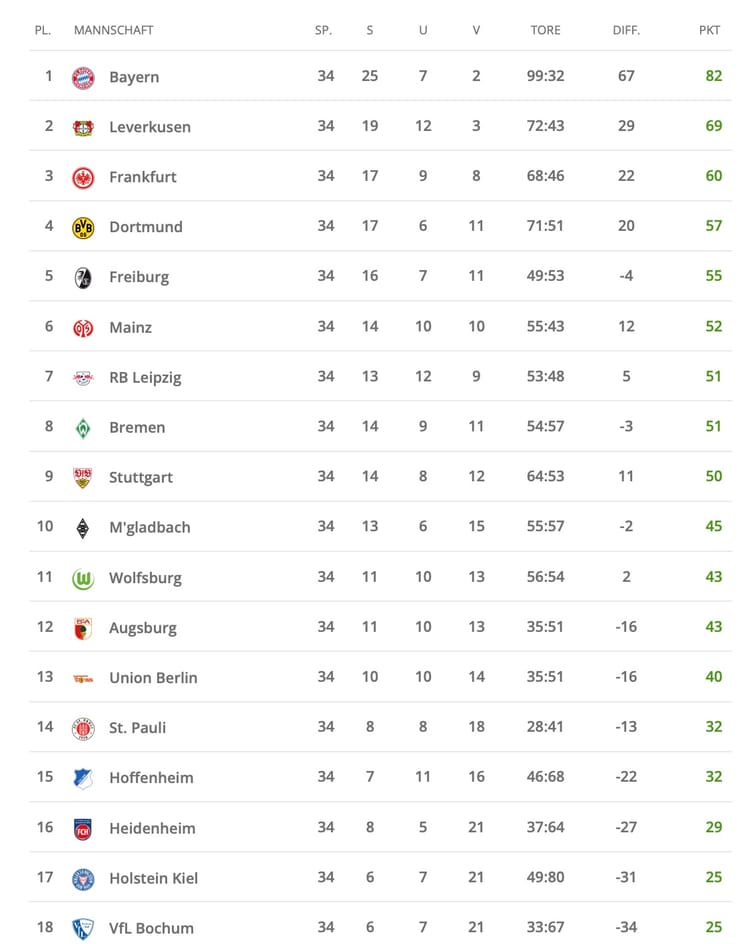Open the Union Berlin team link

153,678
